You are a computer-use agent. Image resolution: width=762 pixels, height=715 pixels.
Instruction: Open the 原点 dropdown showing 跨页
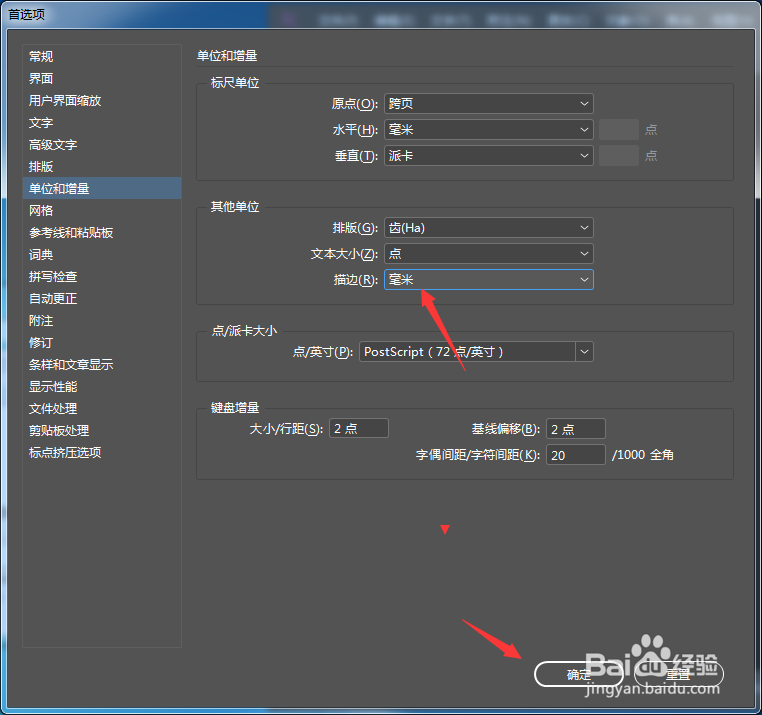coord(488,104)
